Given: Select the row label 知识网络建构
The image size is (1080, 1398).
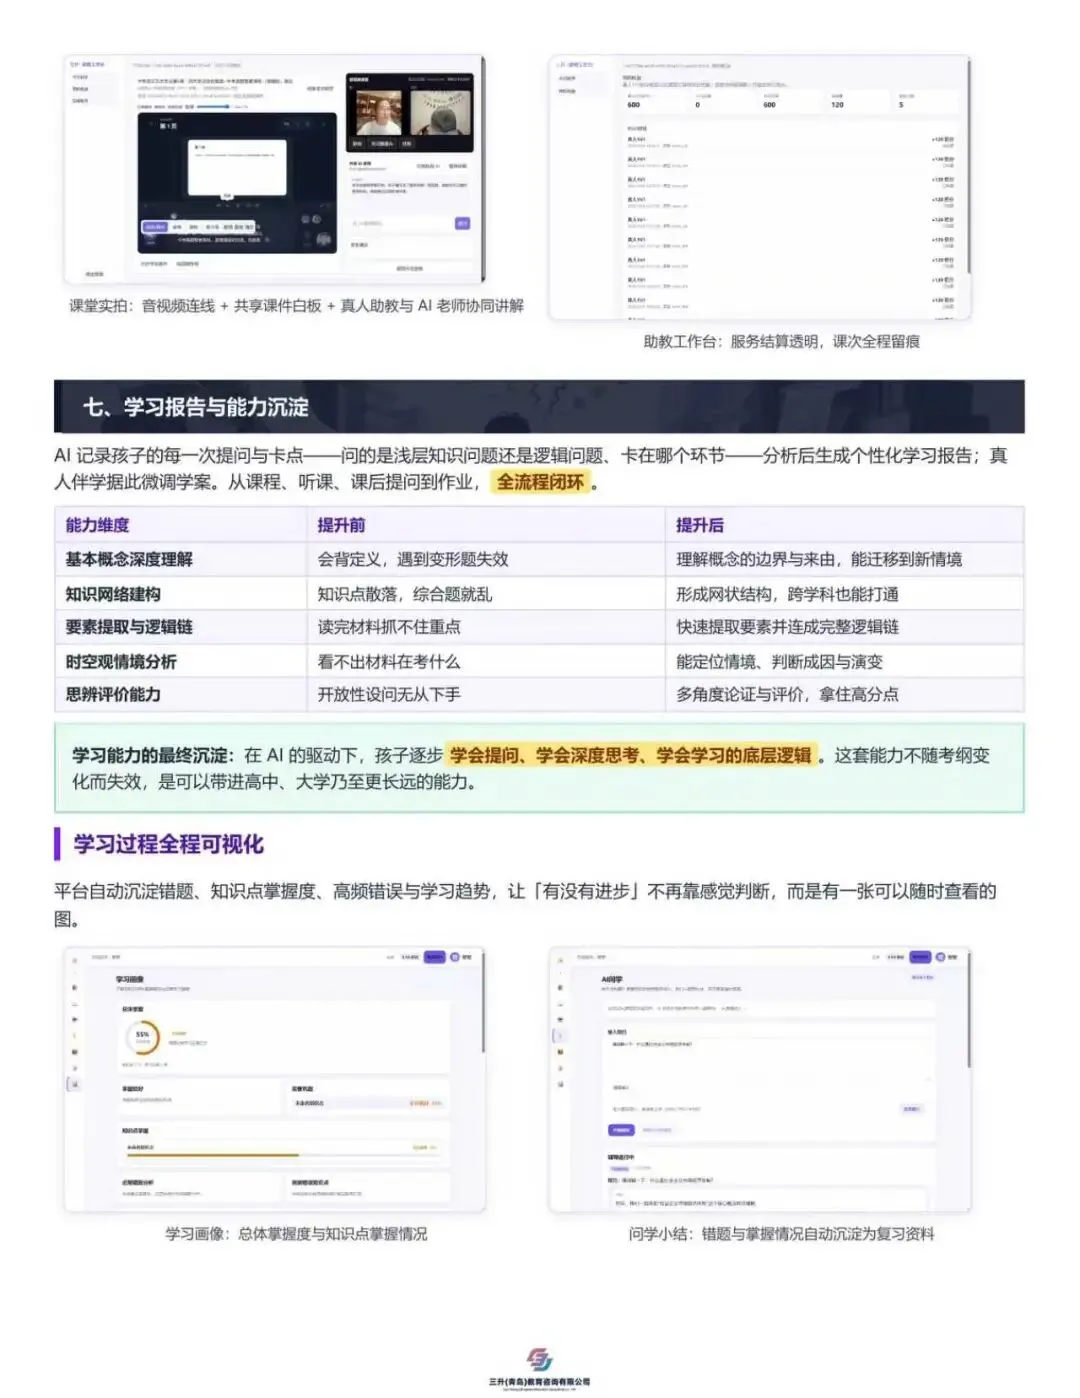Looking at the screenshot, I should tap(113, 594).
